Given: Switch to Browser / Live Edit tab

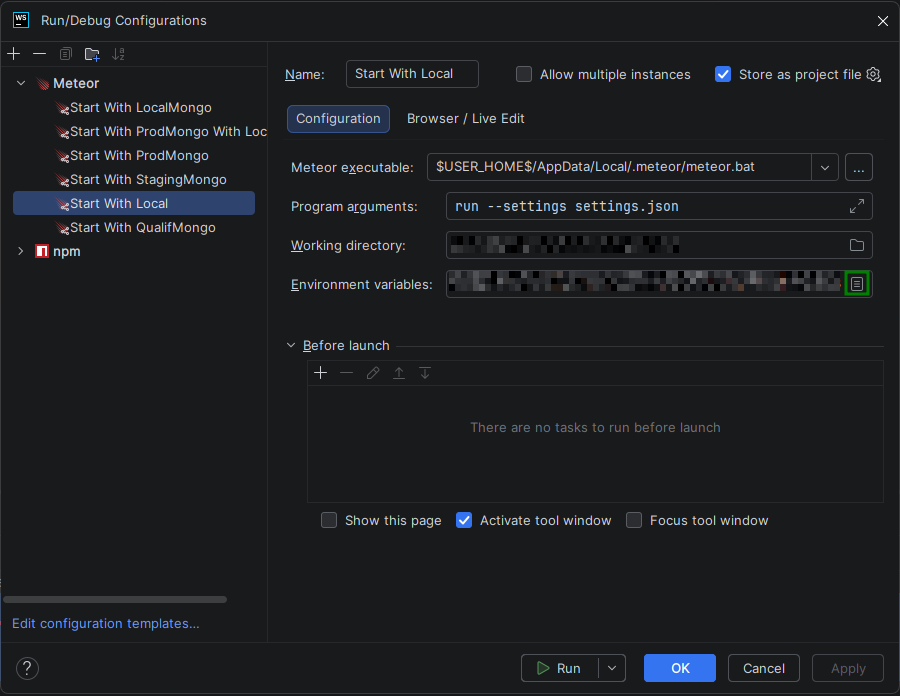Looking at the screenshot, I should click(x=465, y=118).
